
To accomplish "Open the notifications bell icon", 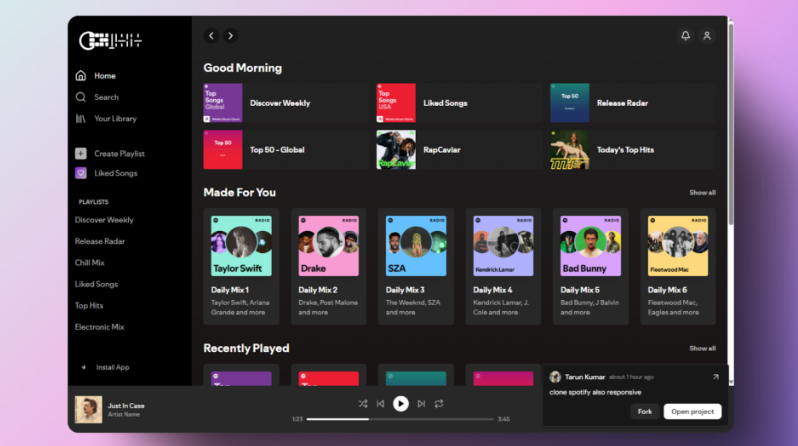I will [x=685, y=36].
